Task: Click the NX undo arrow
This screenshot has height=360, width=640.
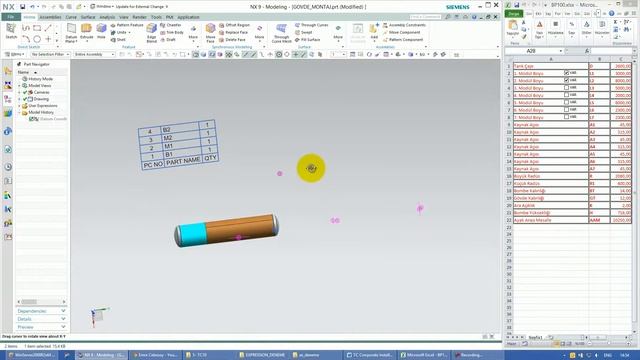Action: point(32,7)
